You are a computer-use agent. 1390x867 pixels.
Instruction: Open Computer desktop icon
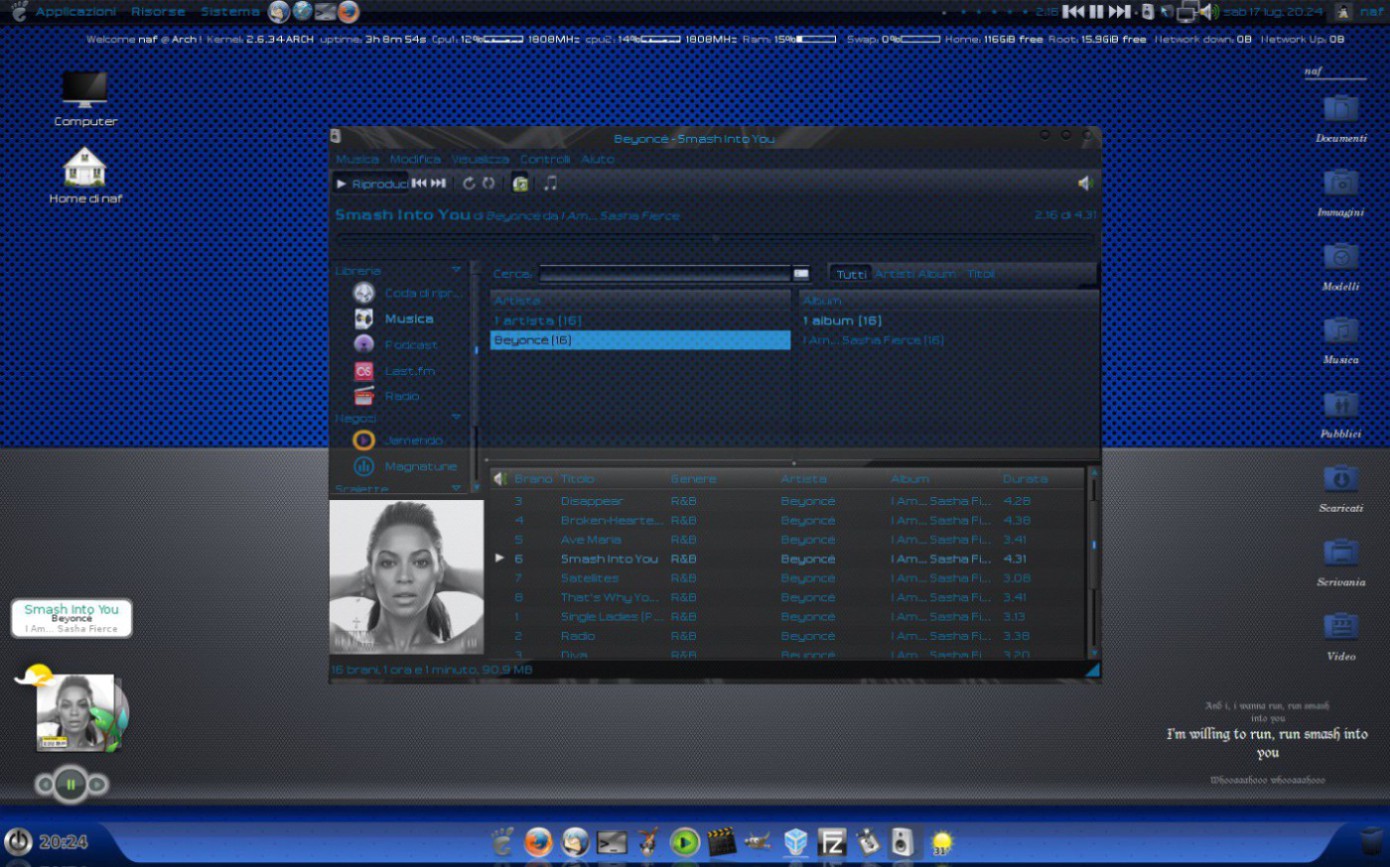point(86,98)
